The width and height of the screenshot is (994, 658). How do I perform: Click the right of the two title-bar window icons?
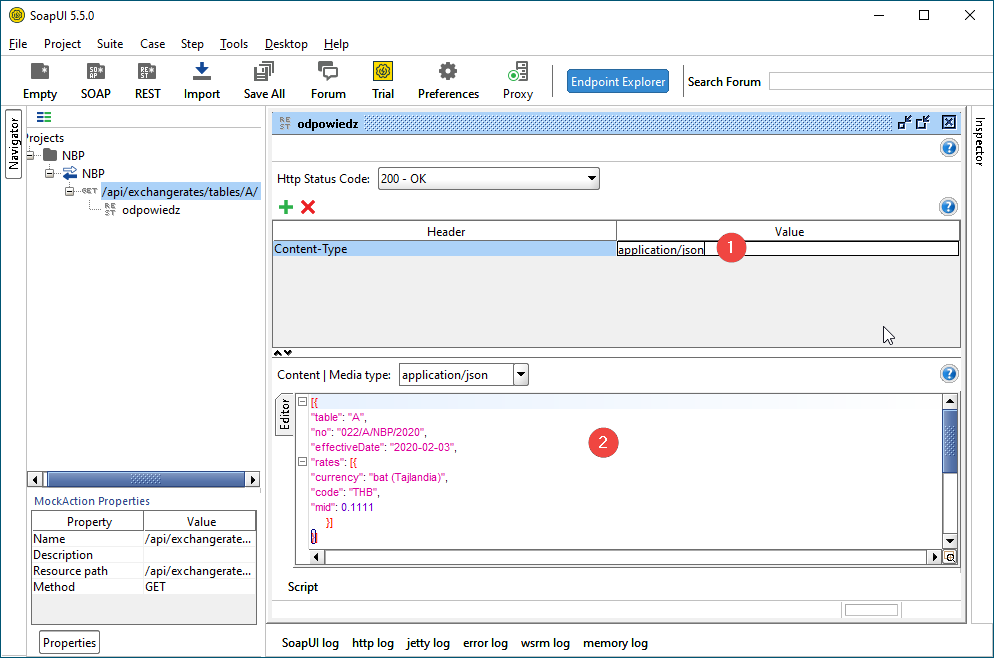(923, 122)
